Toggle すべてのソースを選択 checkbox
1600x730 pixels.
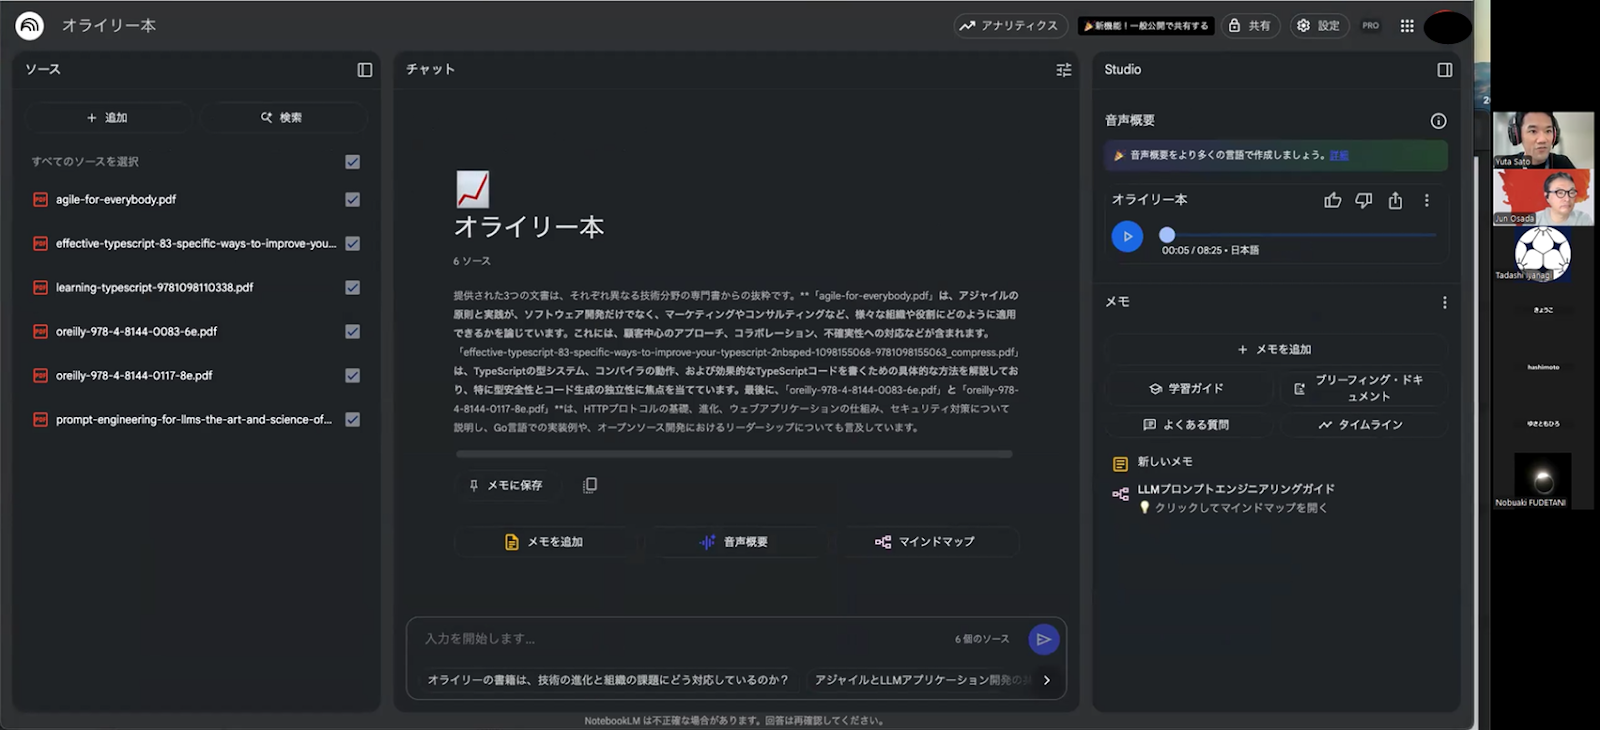[x=353, y=162]
